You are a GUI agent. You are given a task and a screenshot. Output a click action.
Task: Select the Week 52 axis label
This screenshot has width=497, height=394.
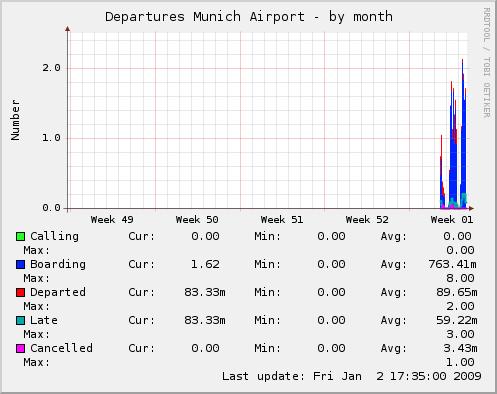tap(367, 220)
